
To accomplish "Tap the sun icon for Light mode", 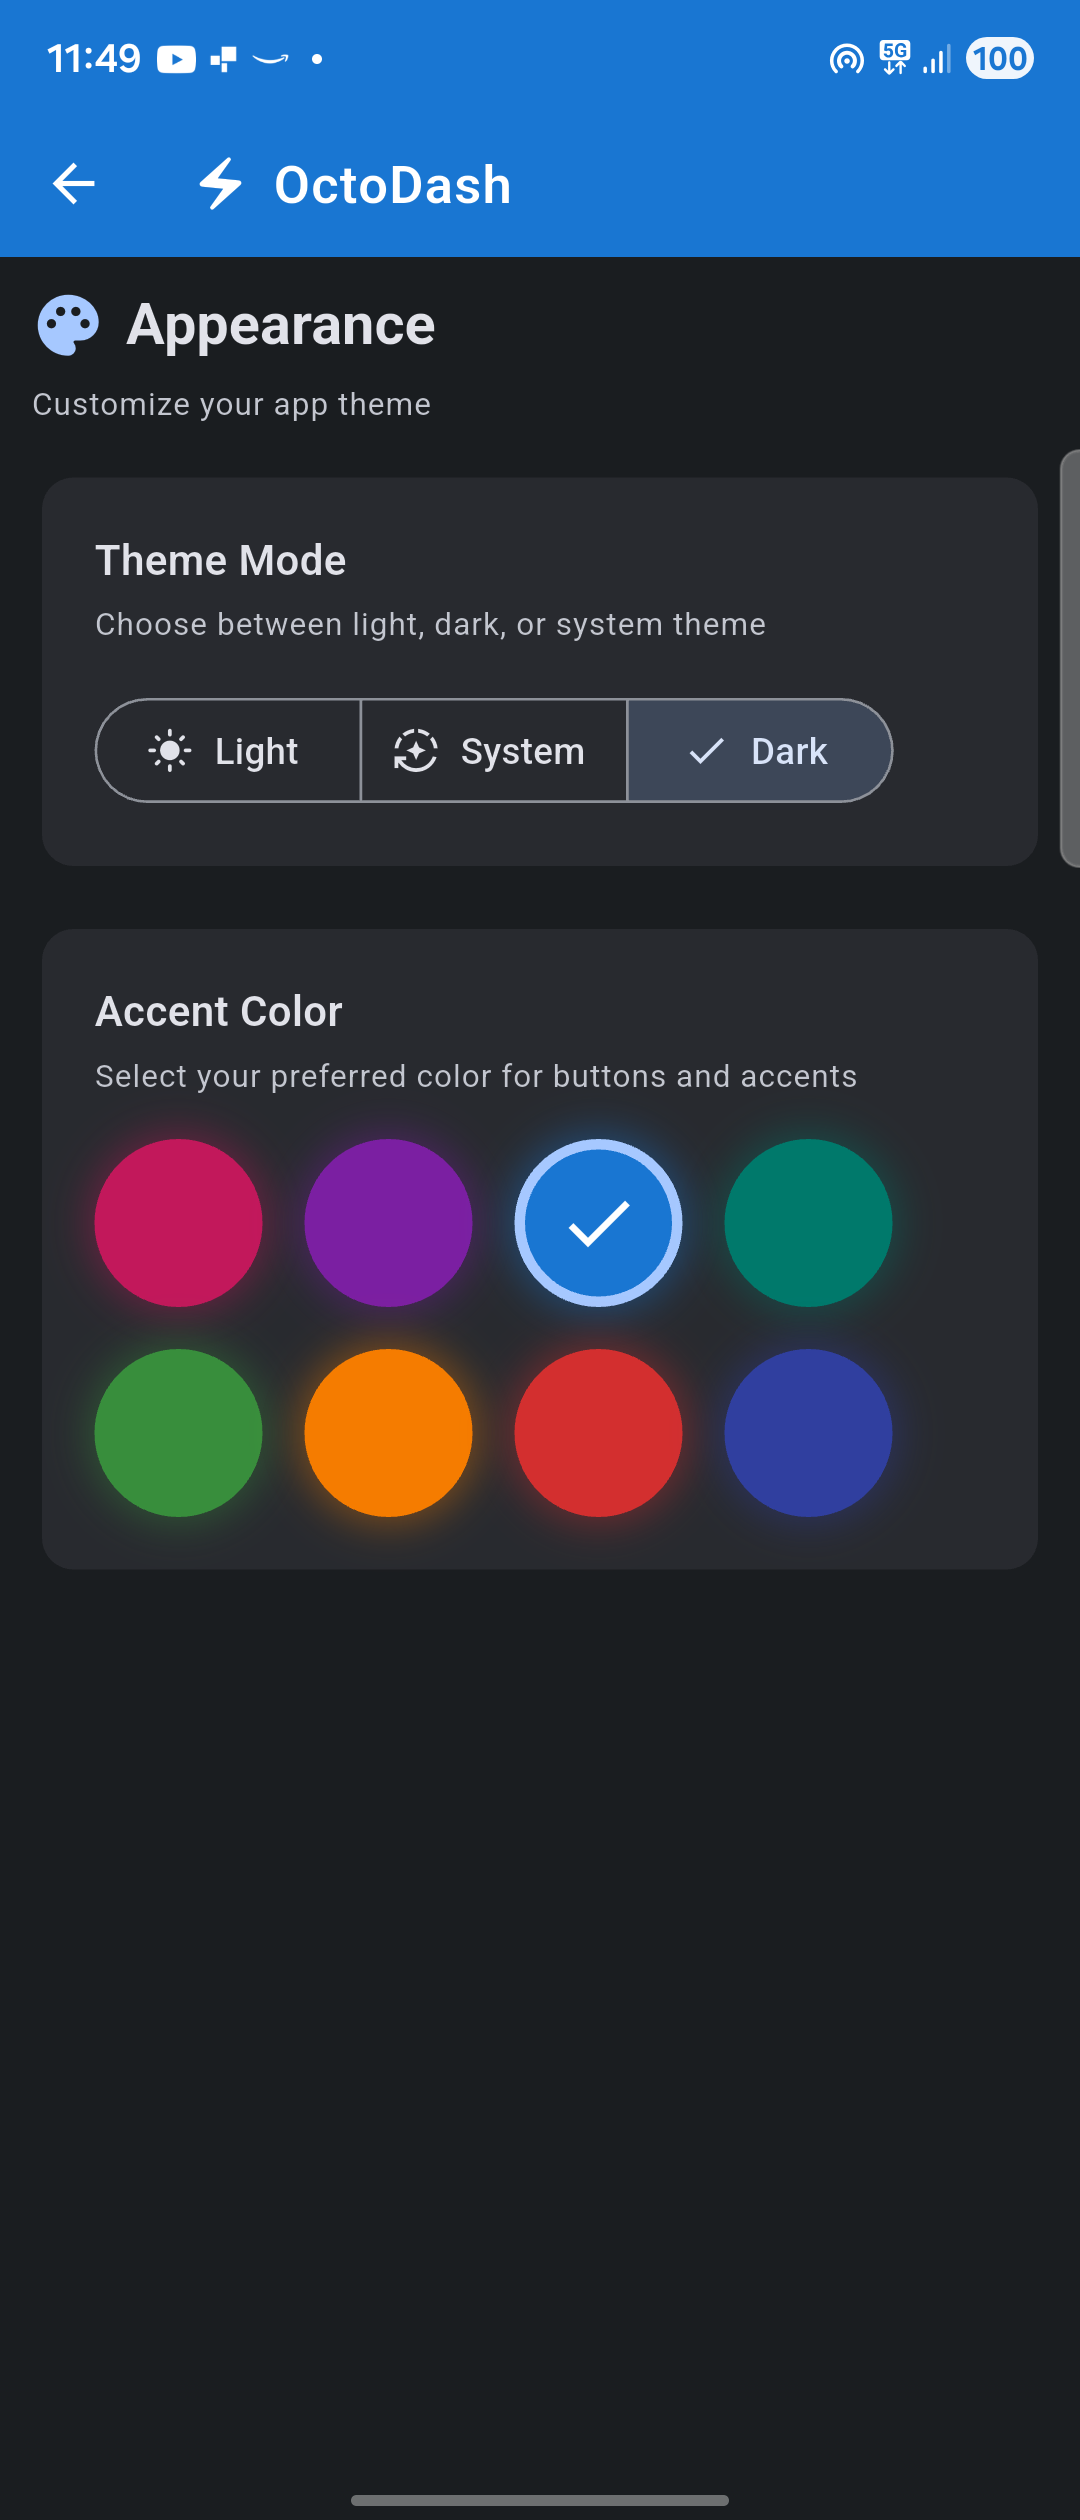I will click(x=170, y=751).
